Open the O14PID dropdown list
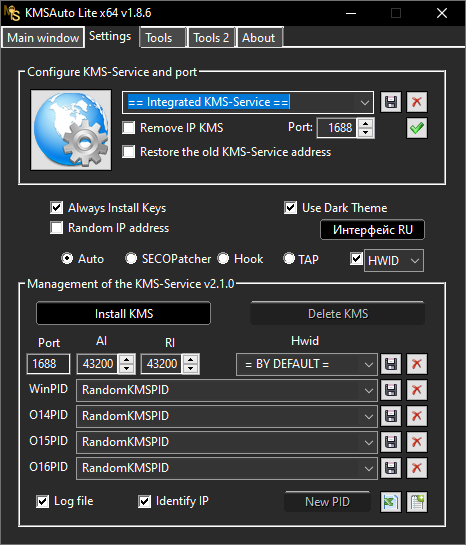The image size is (466, 545). pos(369,417)
